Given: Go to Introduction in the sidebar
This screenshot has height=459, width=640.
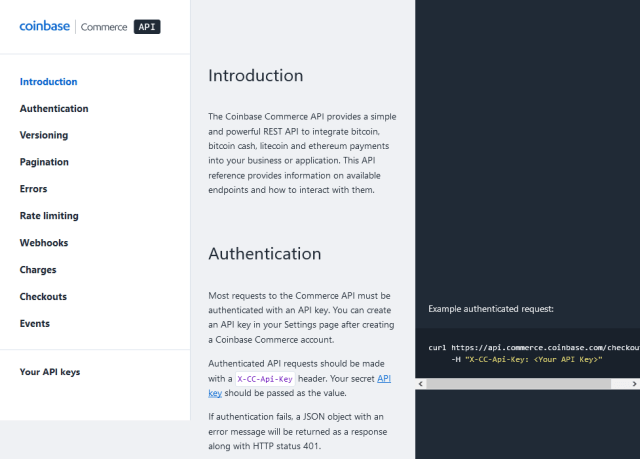Looking at the screenshot, I should pos(48,82).
